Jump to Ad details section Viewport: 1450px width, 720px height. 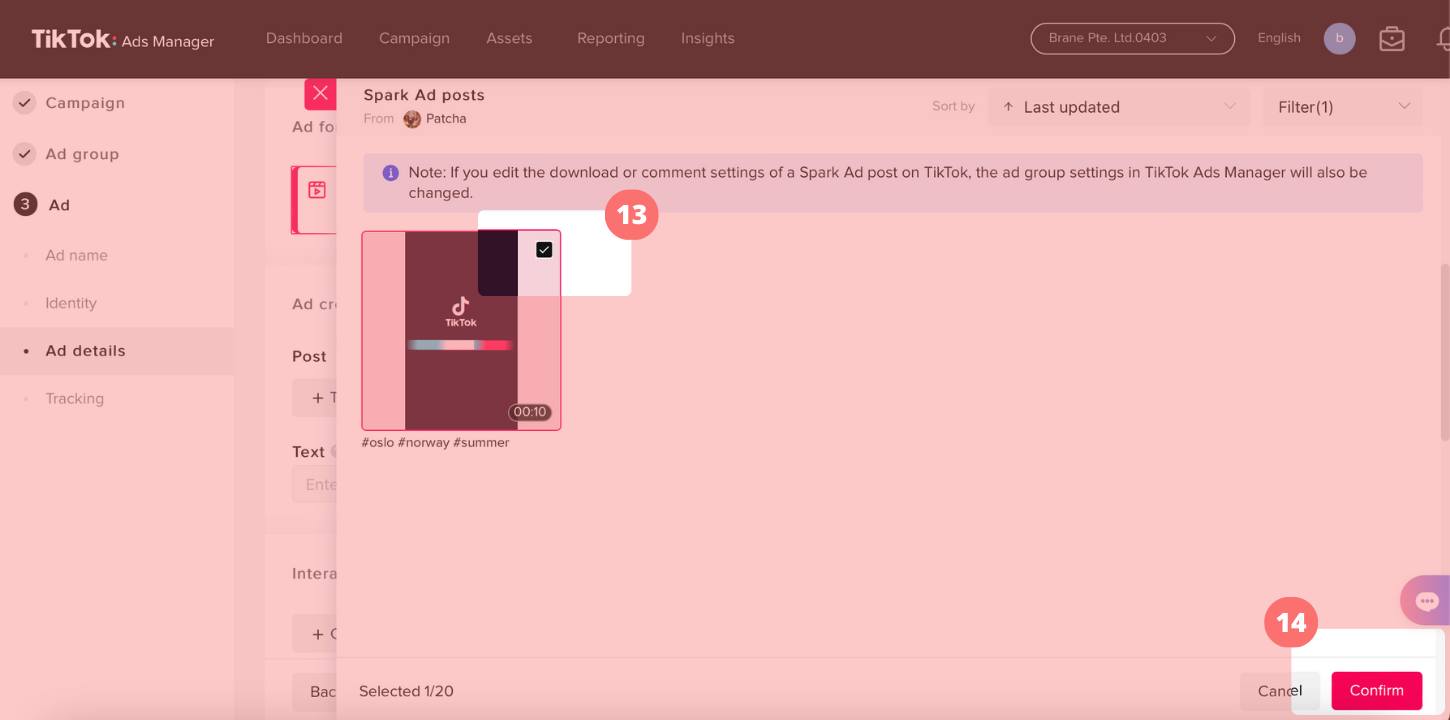click(85, 351)
